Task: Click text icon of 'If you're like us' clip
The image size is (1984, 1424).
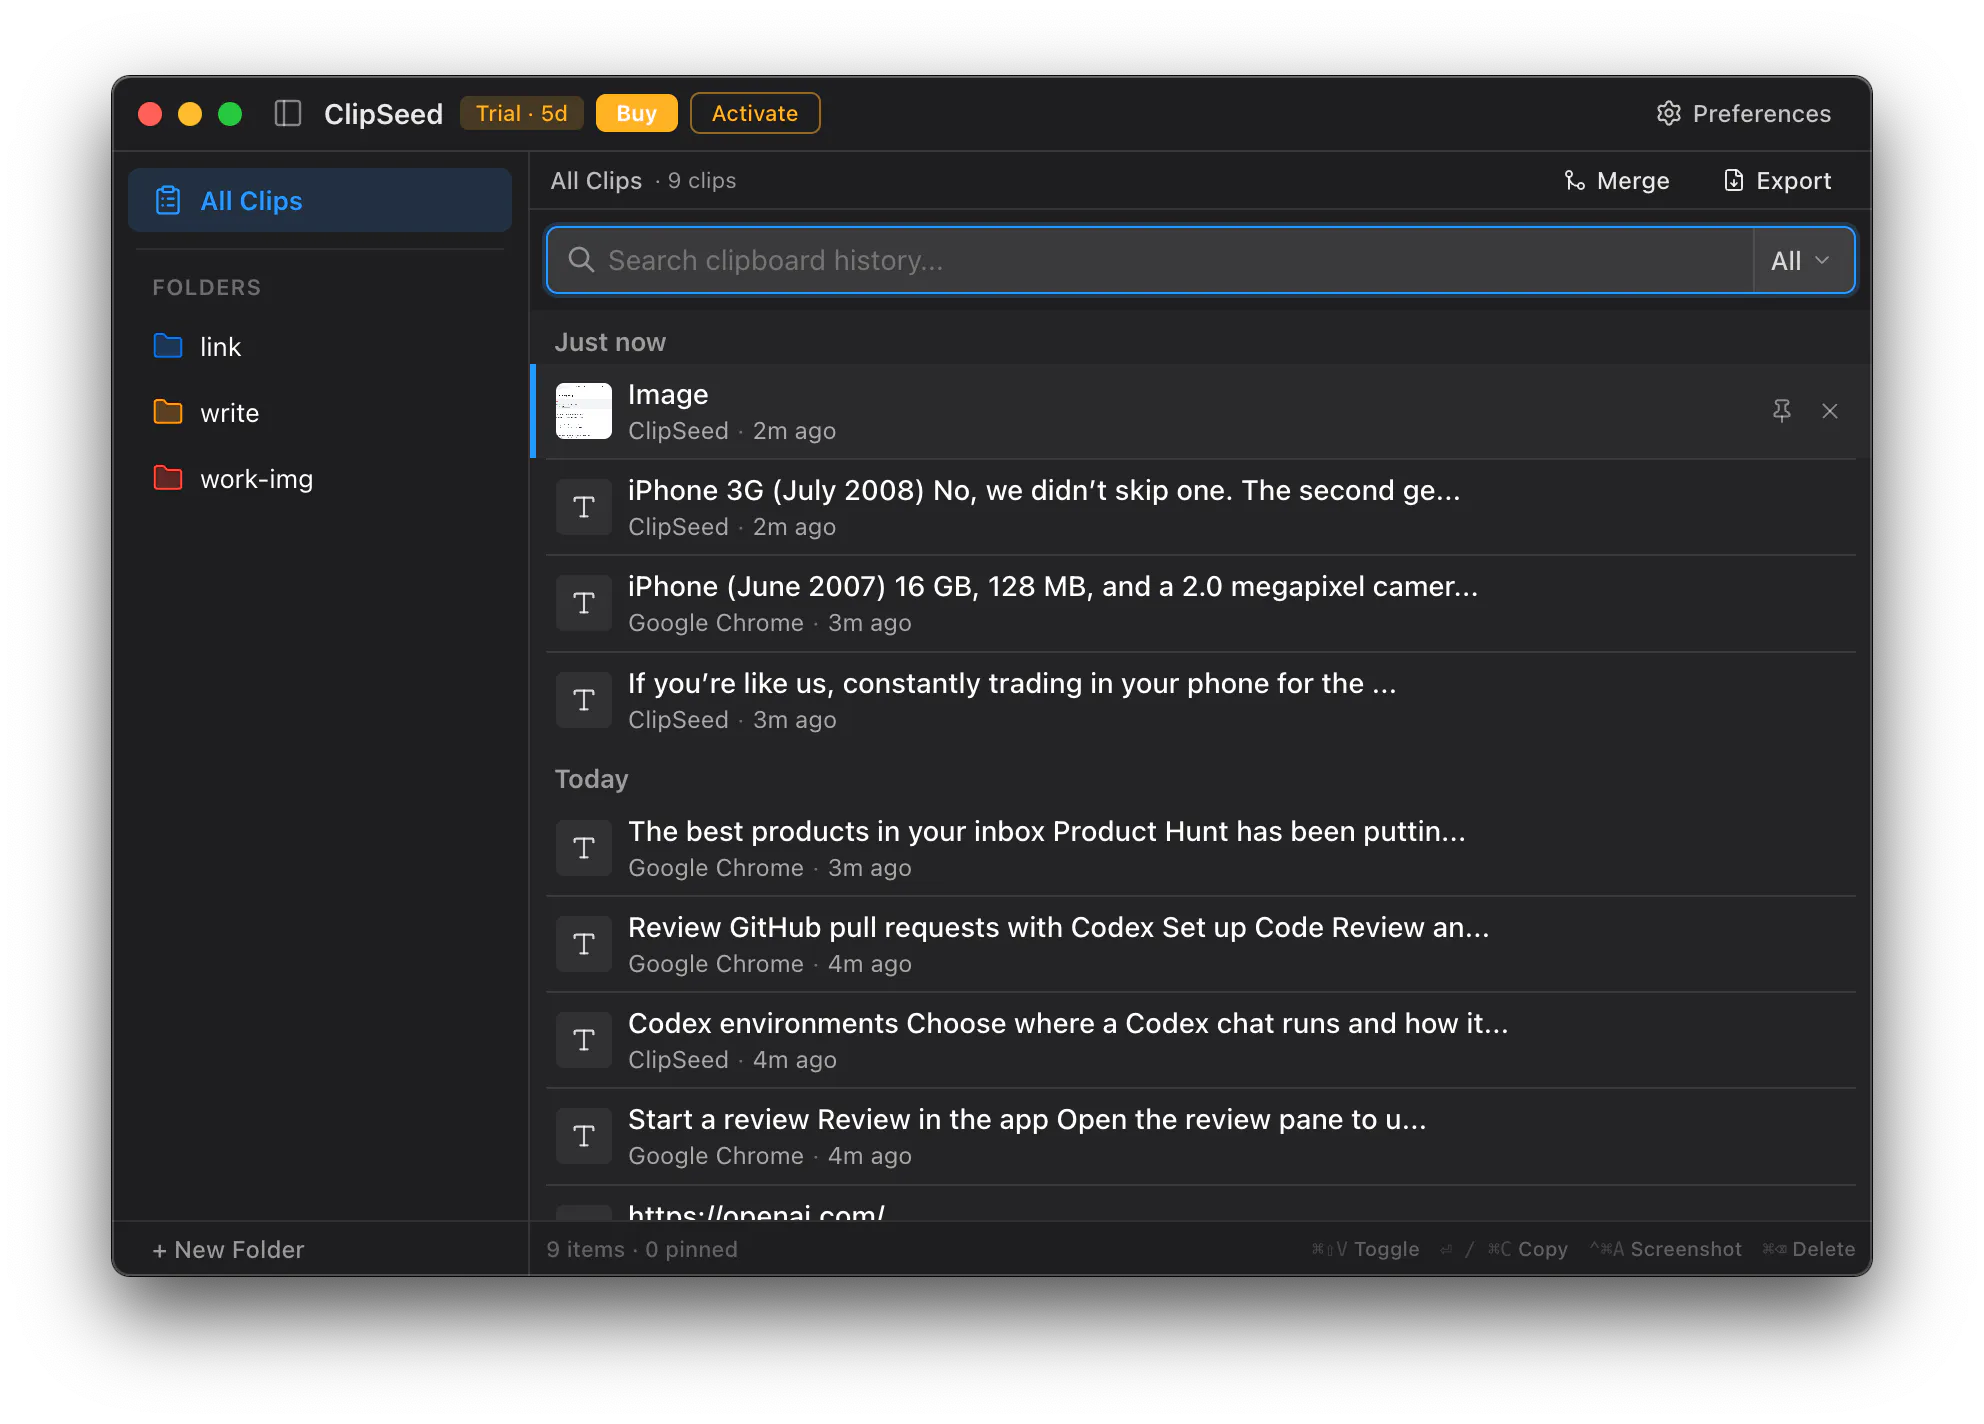Action: coord(584,701)
